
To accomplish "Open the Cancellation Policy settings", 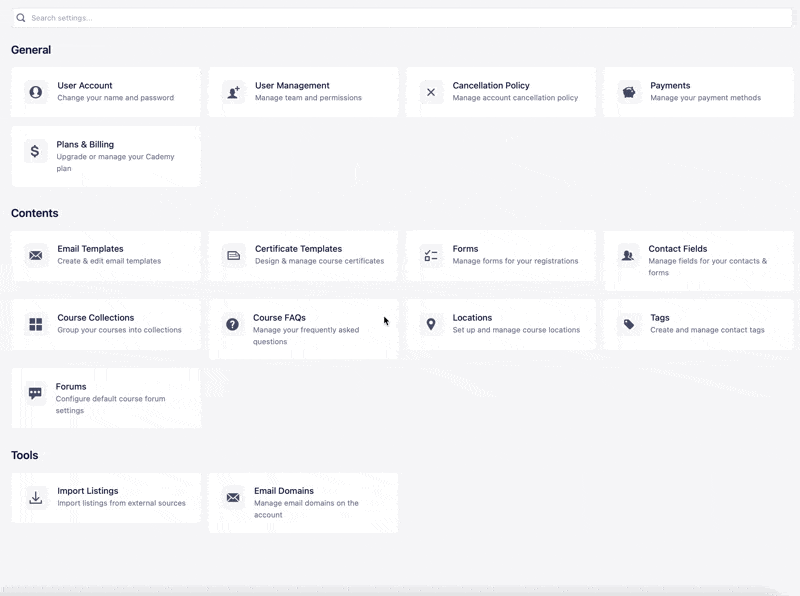I will pos(500,91).
